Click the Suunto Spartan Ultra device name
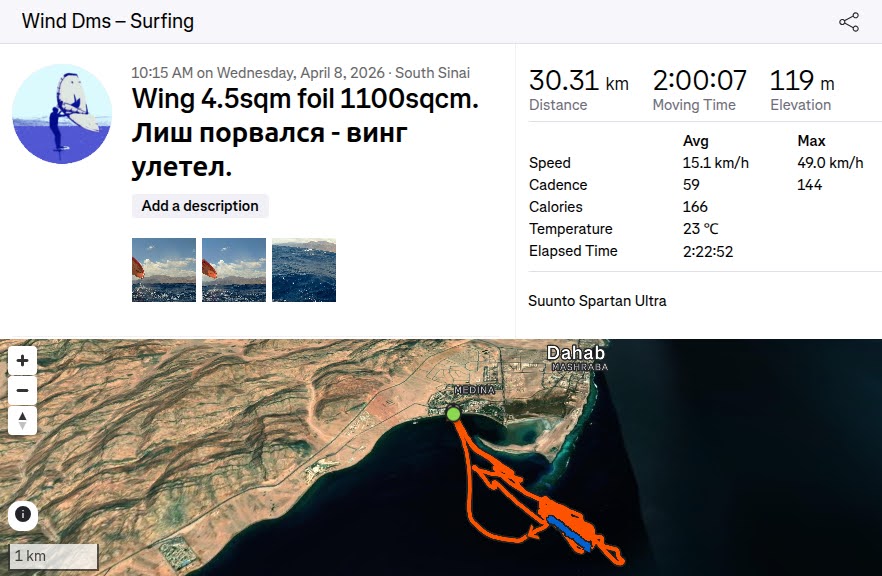This screenshot has width=882, height=576. click(597, 300)
